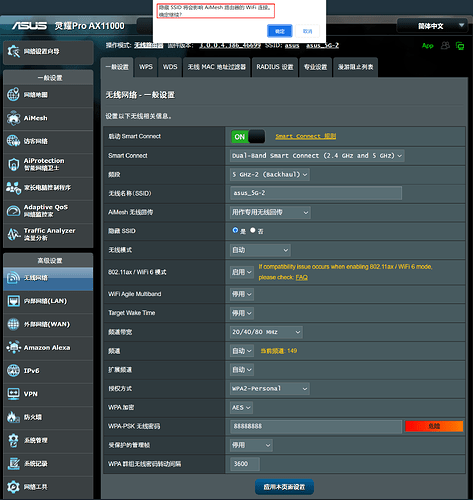
Task: Click the 家长电脑控制程序 parental control icon
Action: [x=13, y=188]
